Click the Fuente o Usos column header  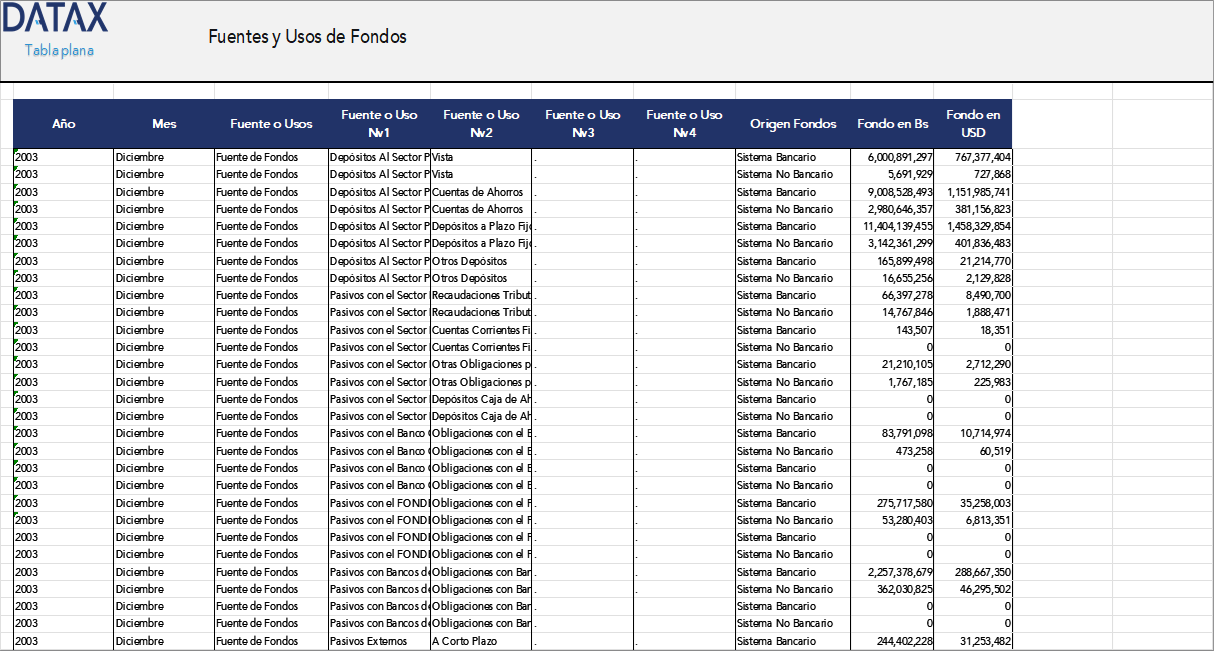pyautogui.click(x=270, y=123)
